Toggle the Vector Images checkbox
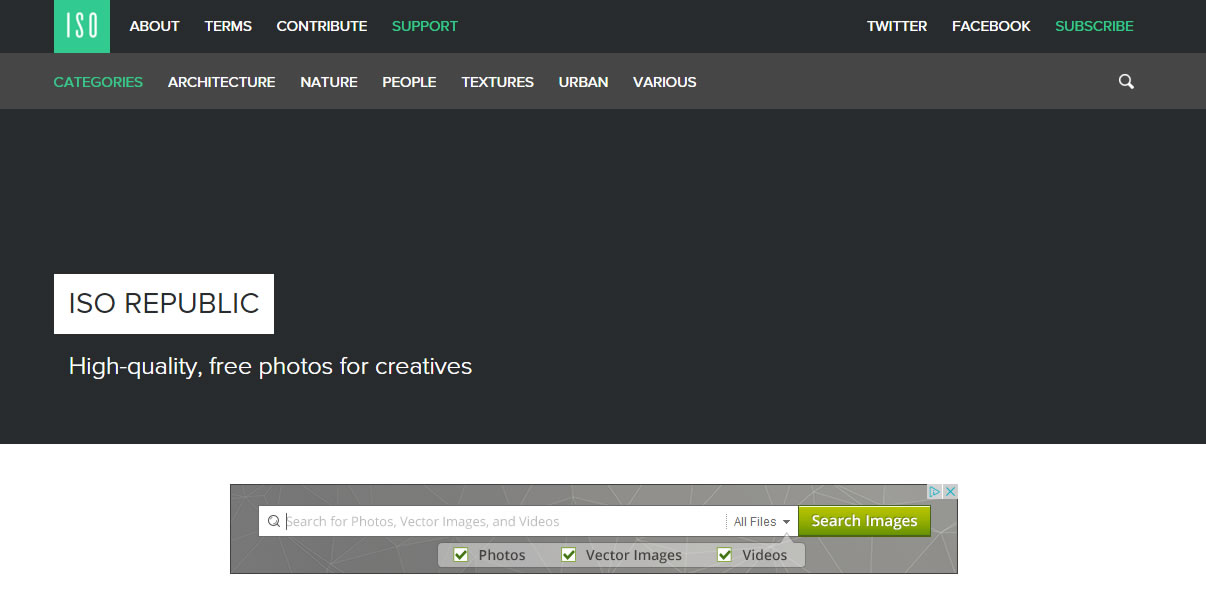Screen dimensions: 1206x594 [569, 555]
